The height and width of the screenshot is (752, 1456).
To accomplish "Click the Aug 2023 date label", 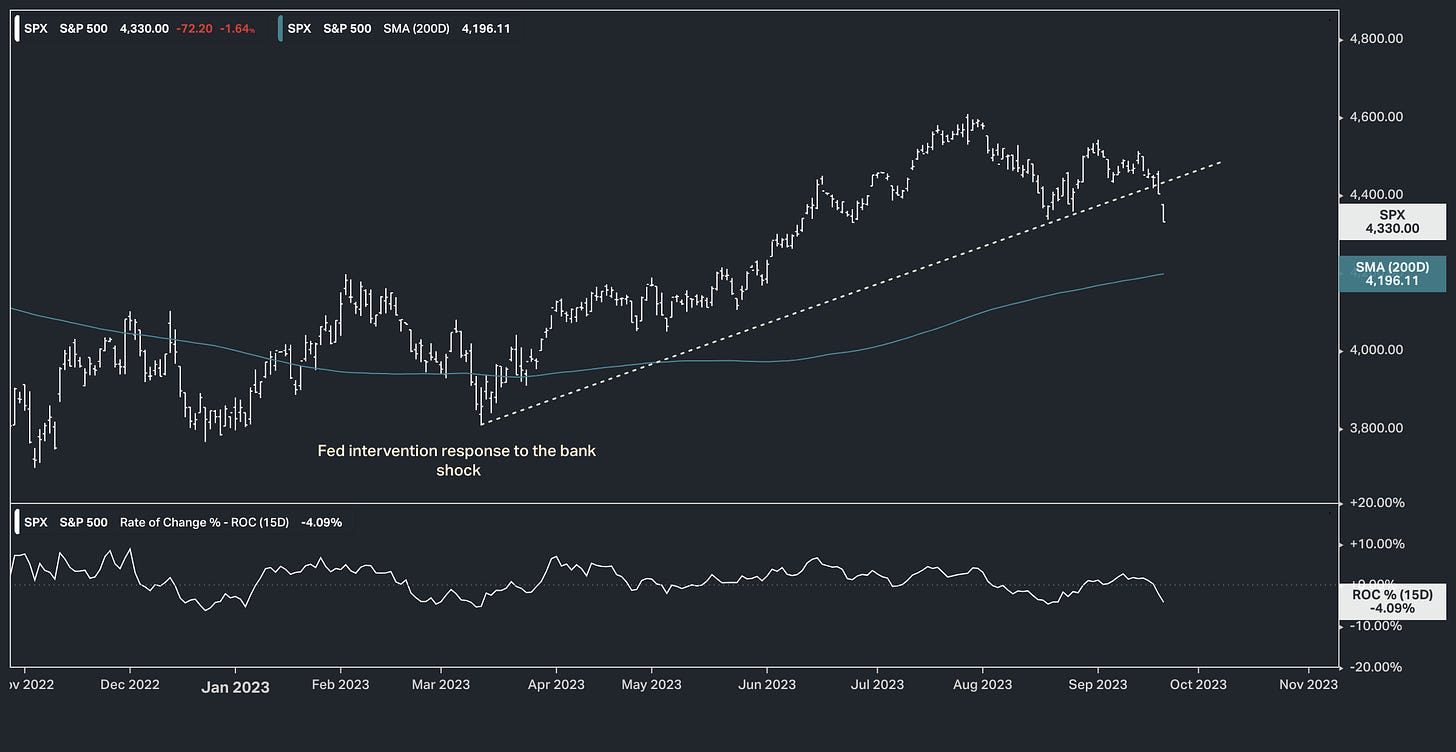I will 982,685.
